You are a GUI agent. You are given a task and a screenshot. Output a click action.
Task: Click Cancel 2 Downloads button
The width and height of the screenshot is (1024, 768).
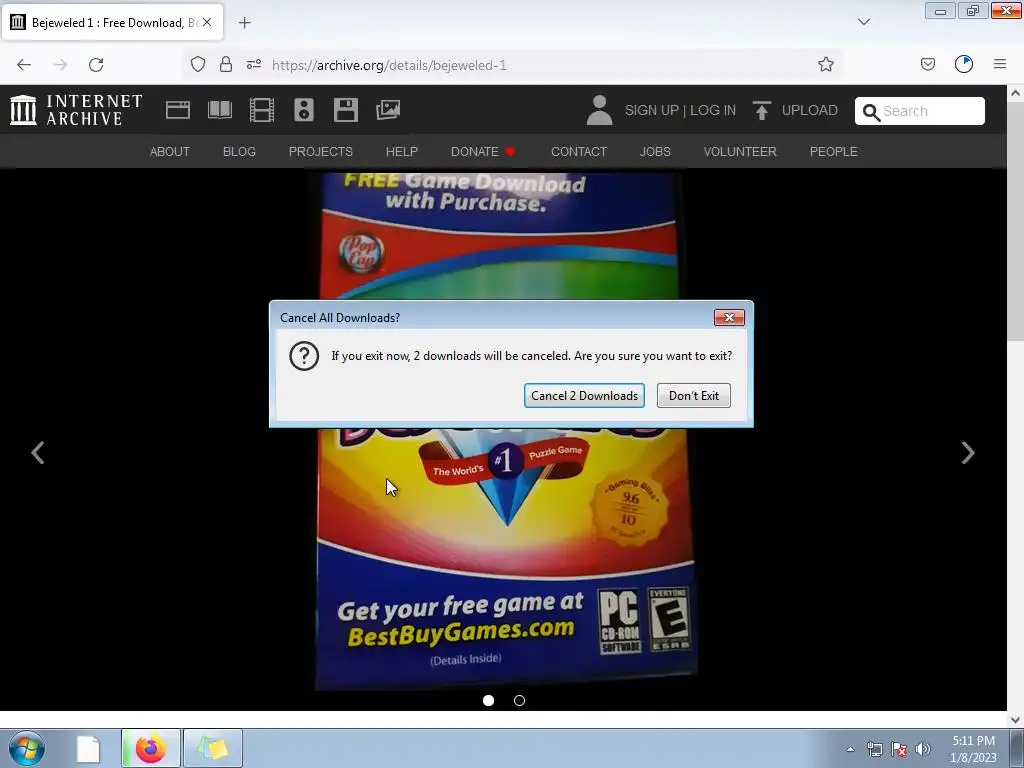[x=584, y=396]
